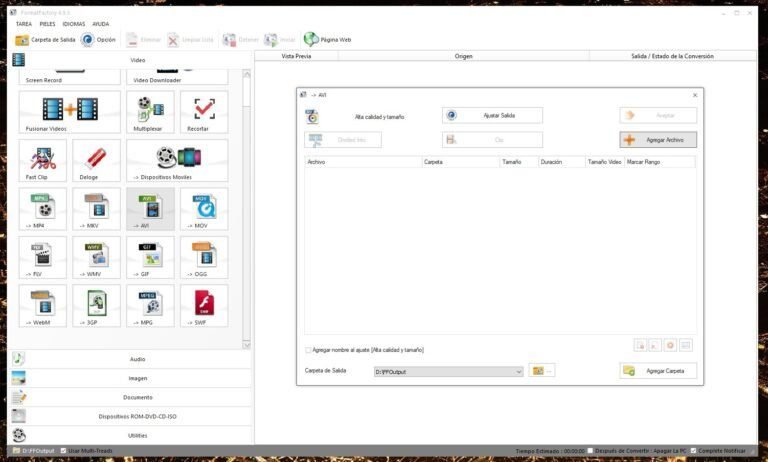Choose the MKV conversion format
This screenshot has height=462, width=768.
[96, 209]
